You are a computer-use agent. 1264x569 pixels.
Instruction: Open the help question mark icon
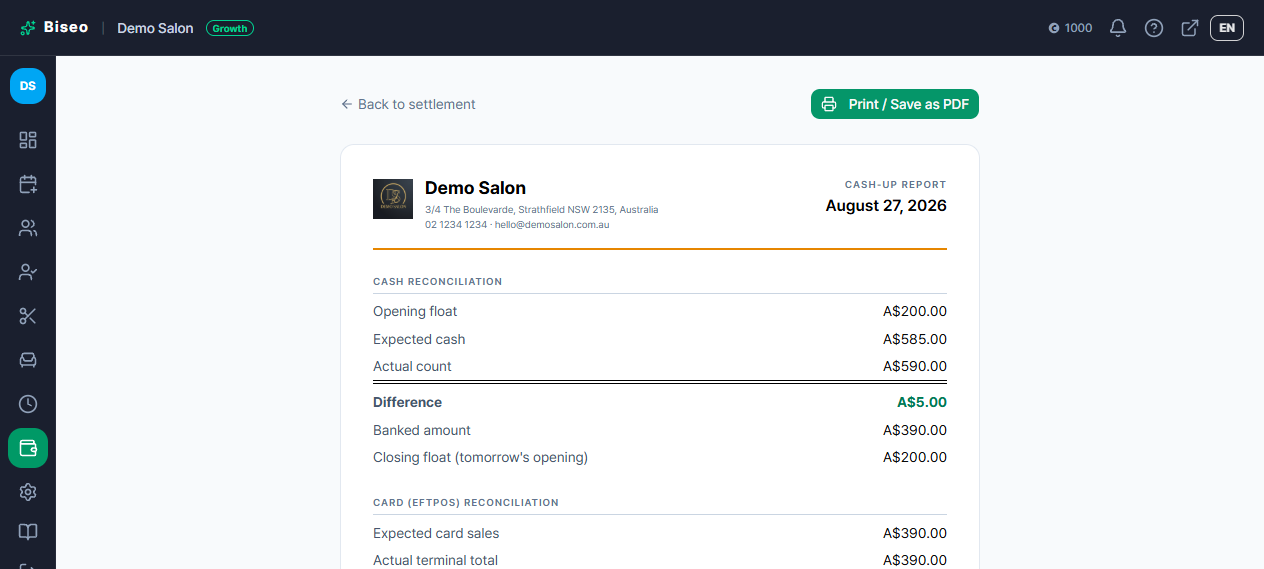click(x=1154, y=28)
